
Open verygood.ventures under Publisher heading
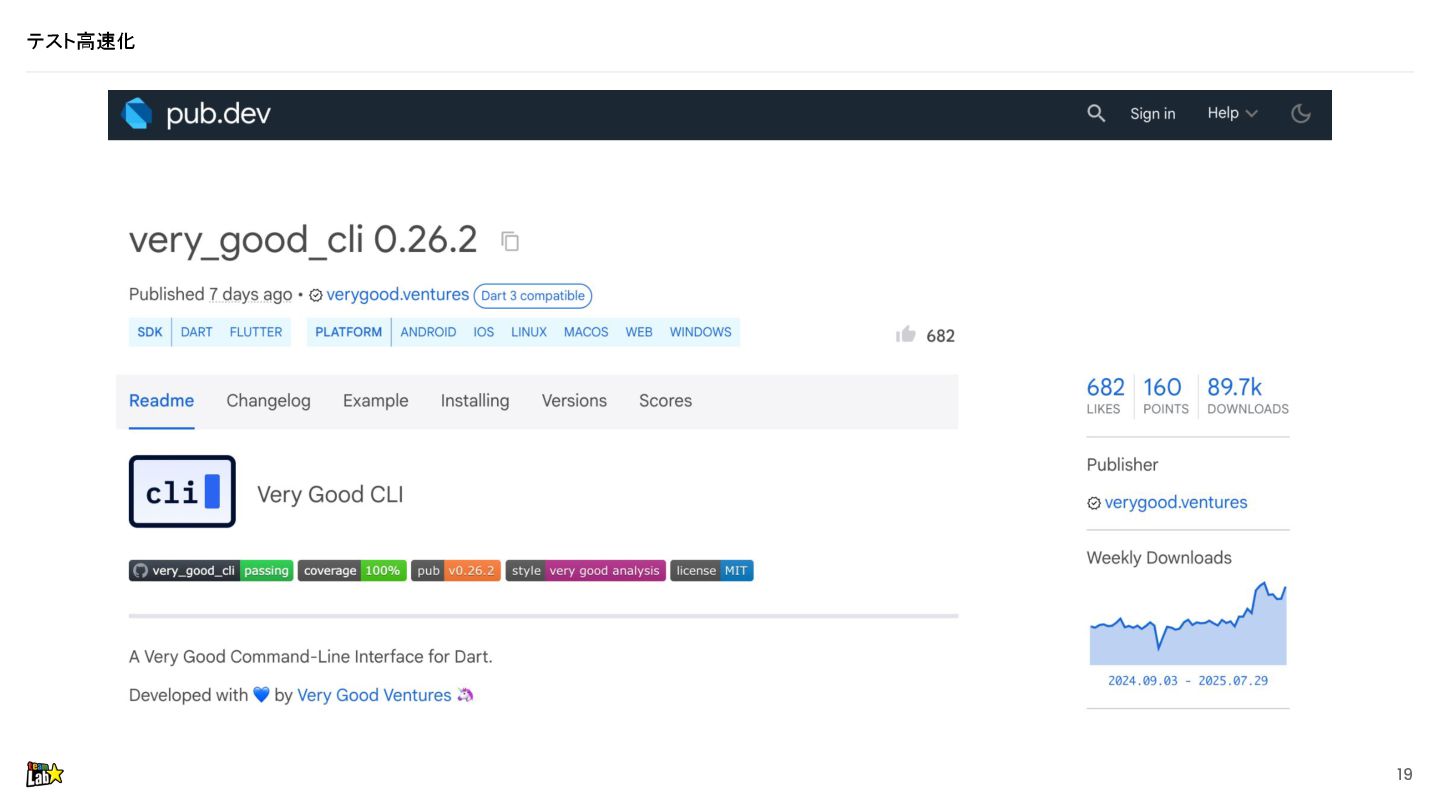tap(1176, 503)
